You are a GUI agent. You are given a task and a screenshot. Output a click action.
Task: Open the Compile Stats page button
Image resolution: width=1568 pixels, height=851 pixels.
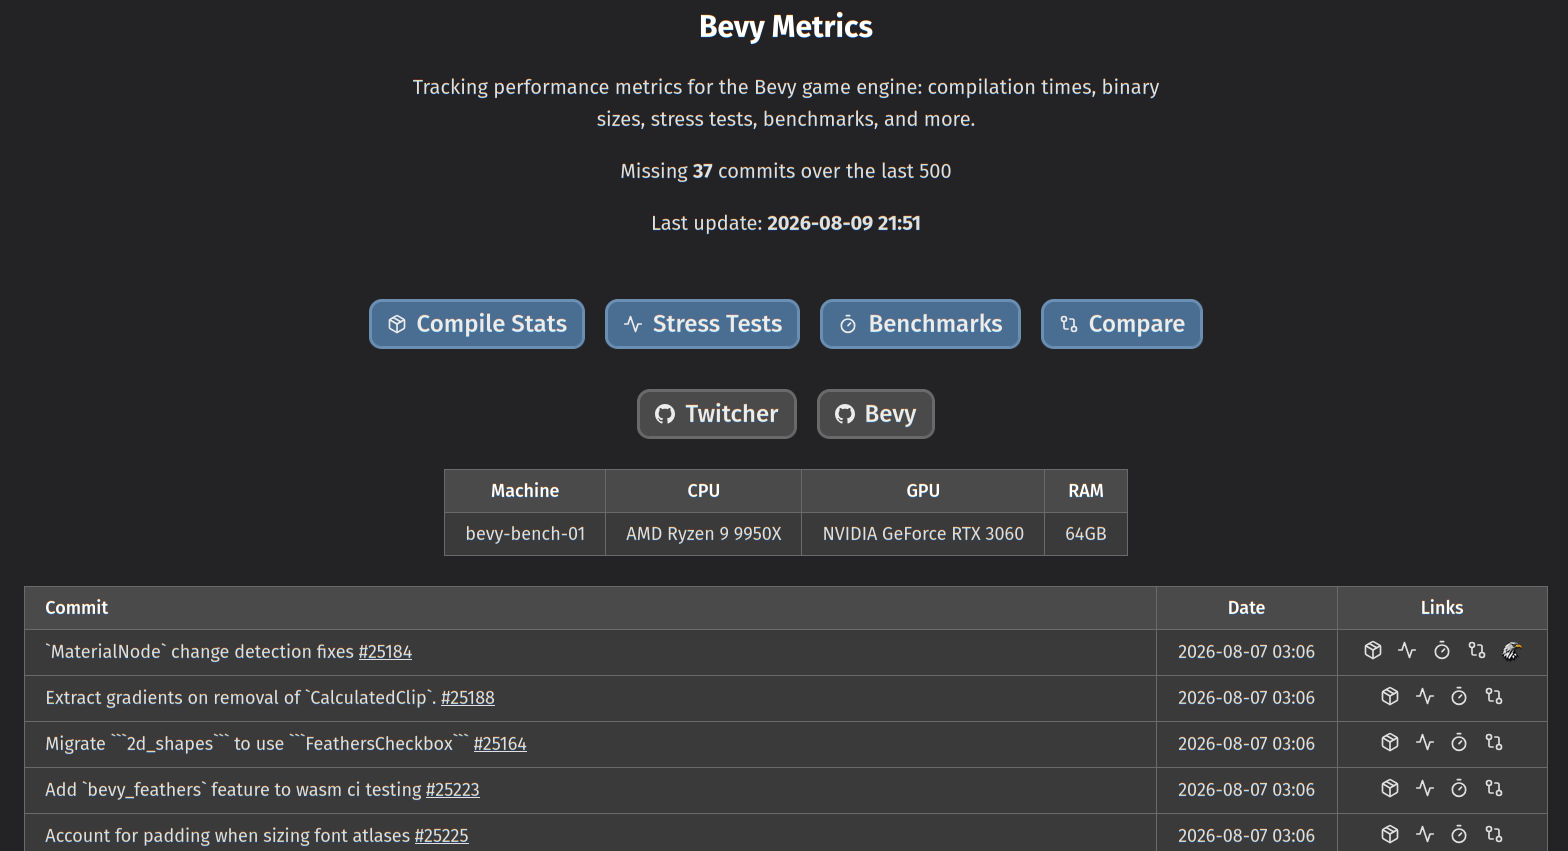477,324
